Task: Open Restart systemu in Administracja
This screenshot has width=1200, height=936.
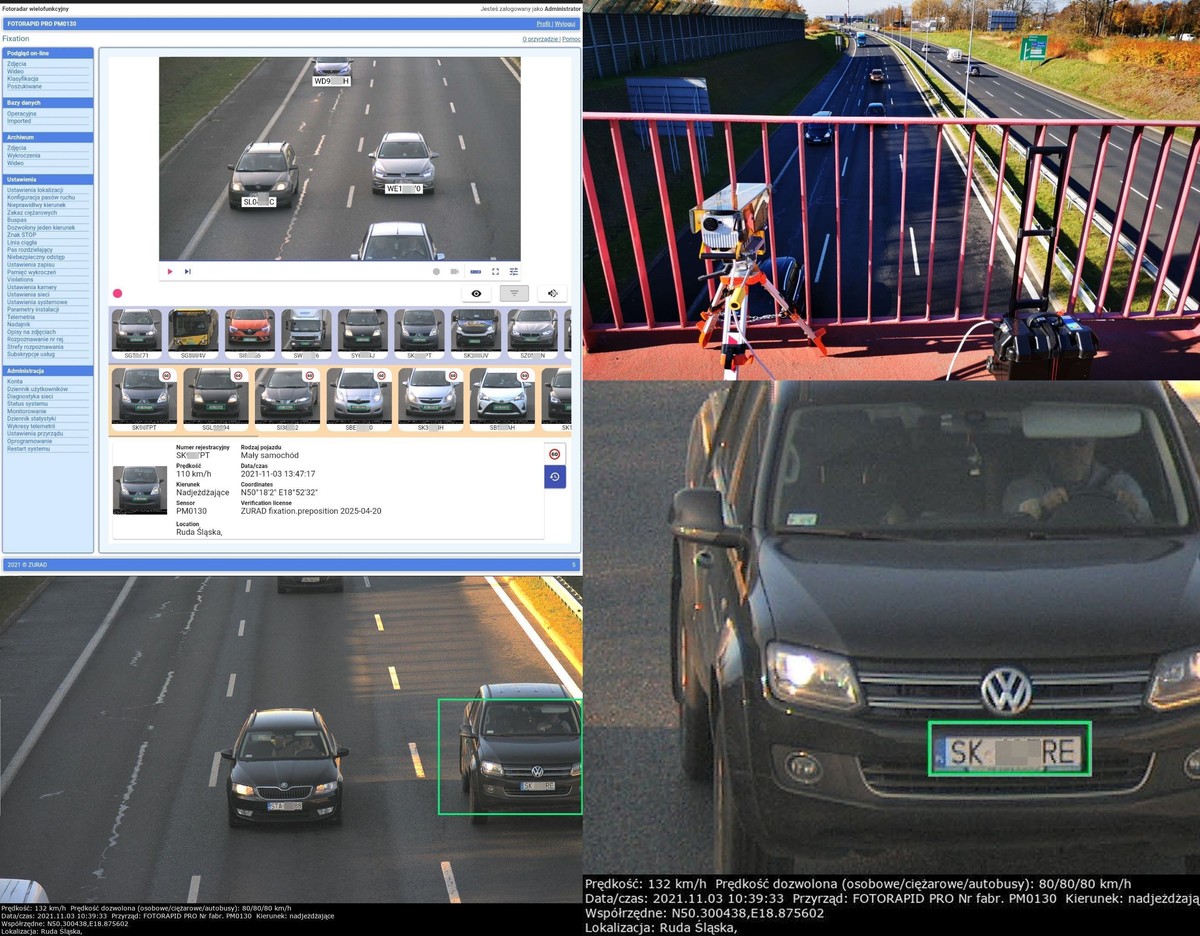Action: pos(28,448)
